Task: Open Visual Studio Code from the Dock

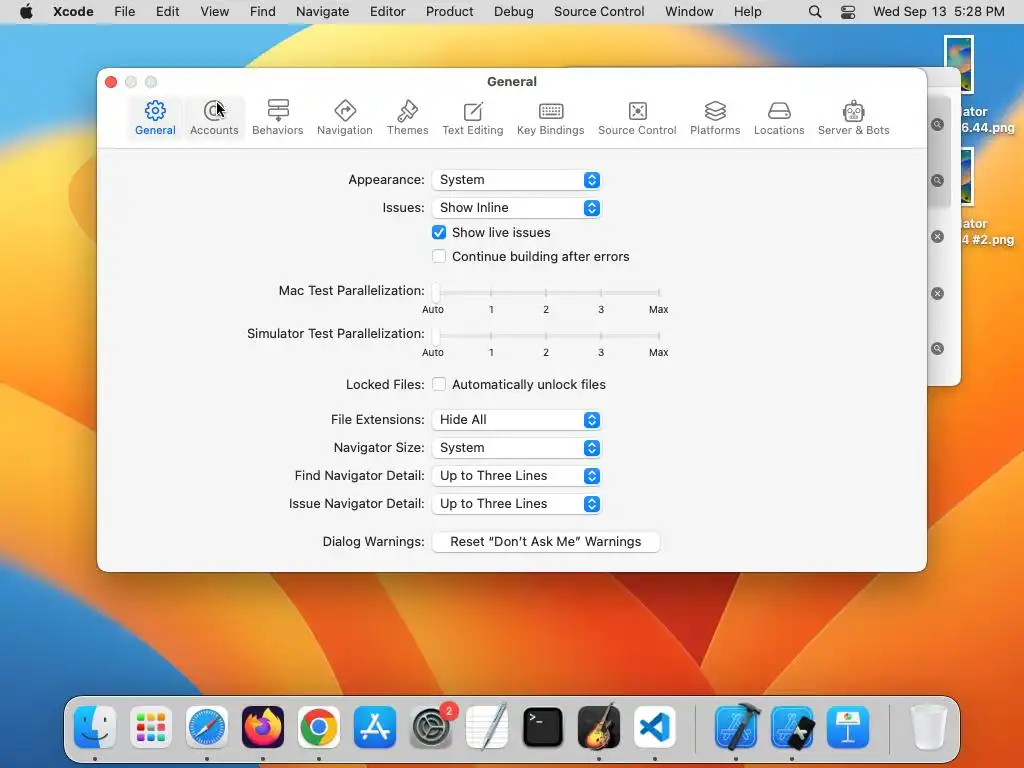Action: click(655, 727)
